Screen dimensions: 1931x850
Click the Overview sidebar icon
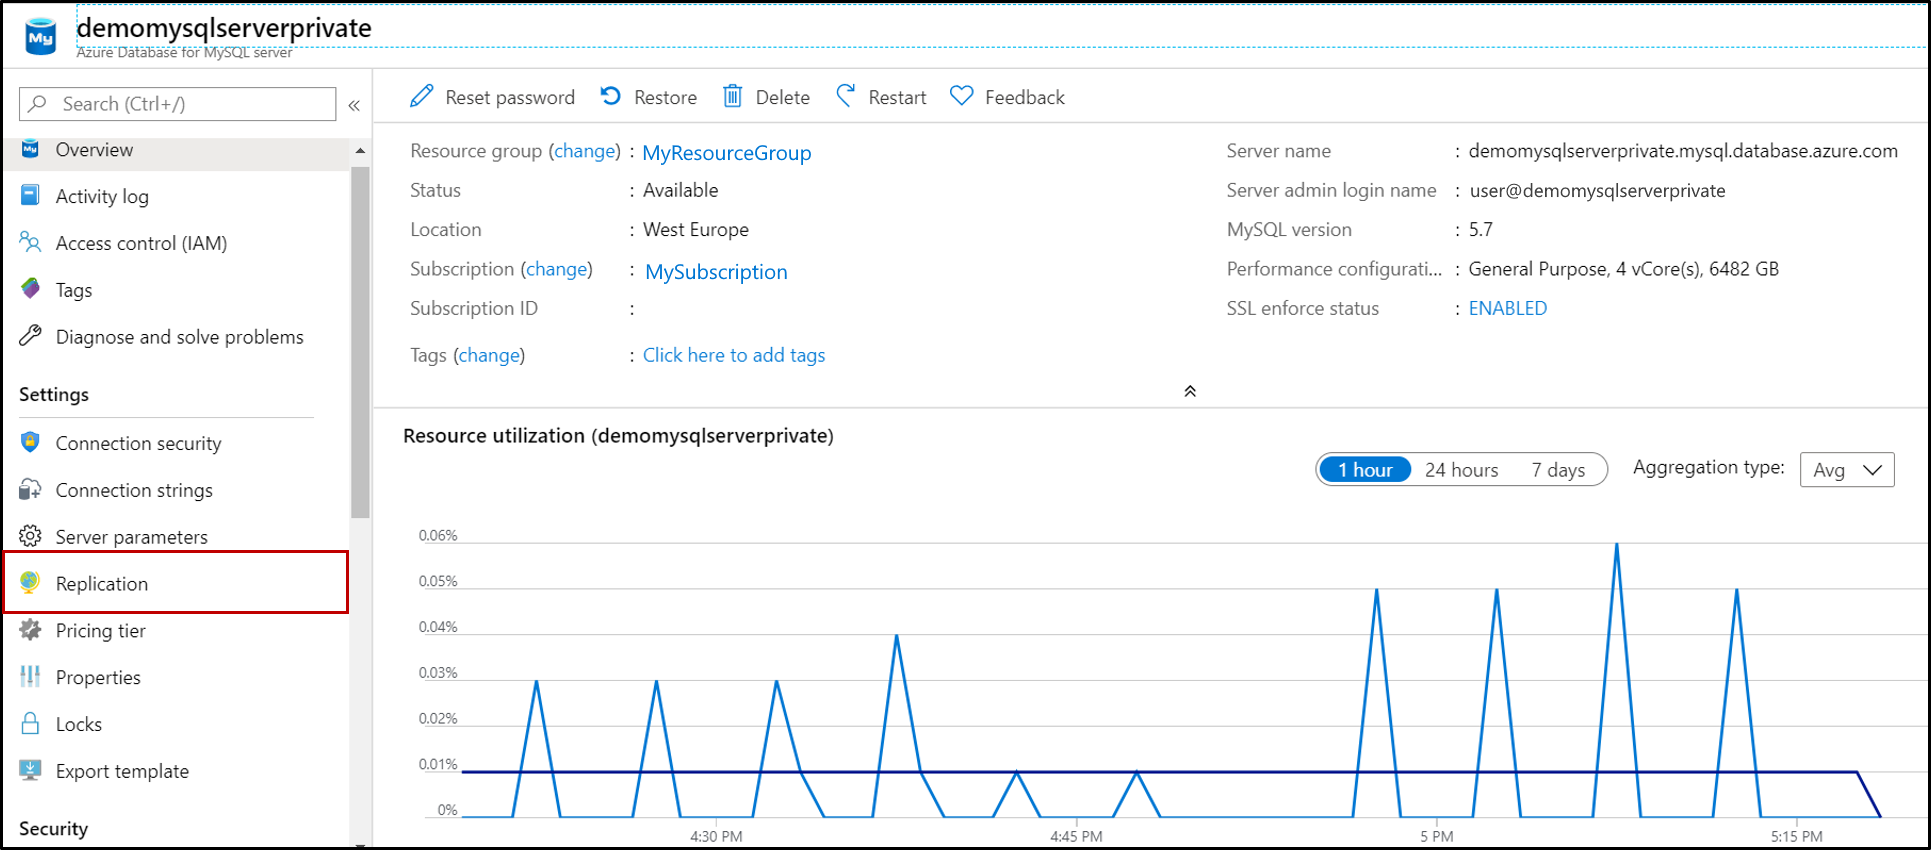(x=30, y=149)
